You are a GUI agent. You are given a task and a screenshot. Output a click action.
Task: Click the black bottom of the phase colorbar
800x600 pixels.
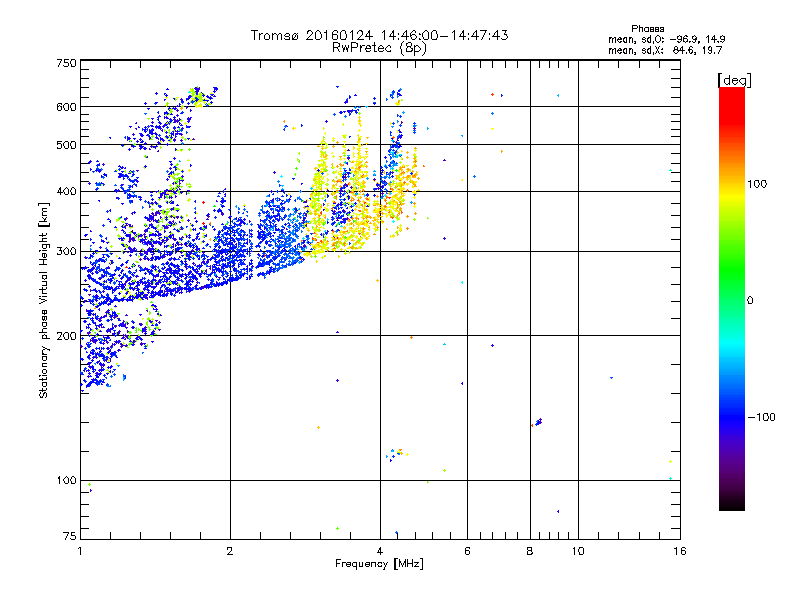pyautogui.click(x=732, y=503)
